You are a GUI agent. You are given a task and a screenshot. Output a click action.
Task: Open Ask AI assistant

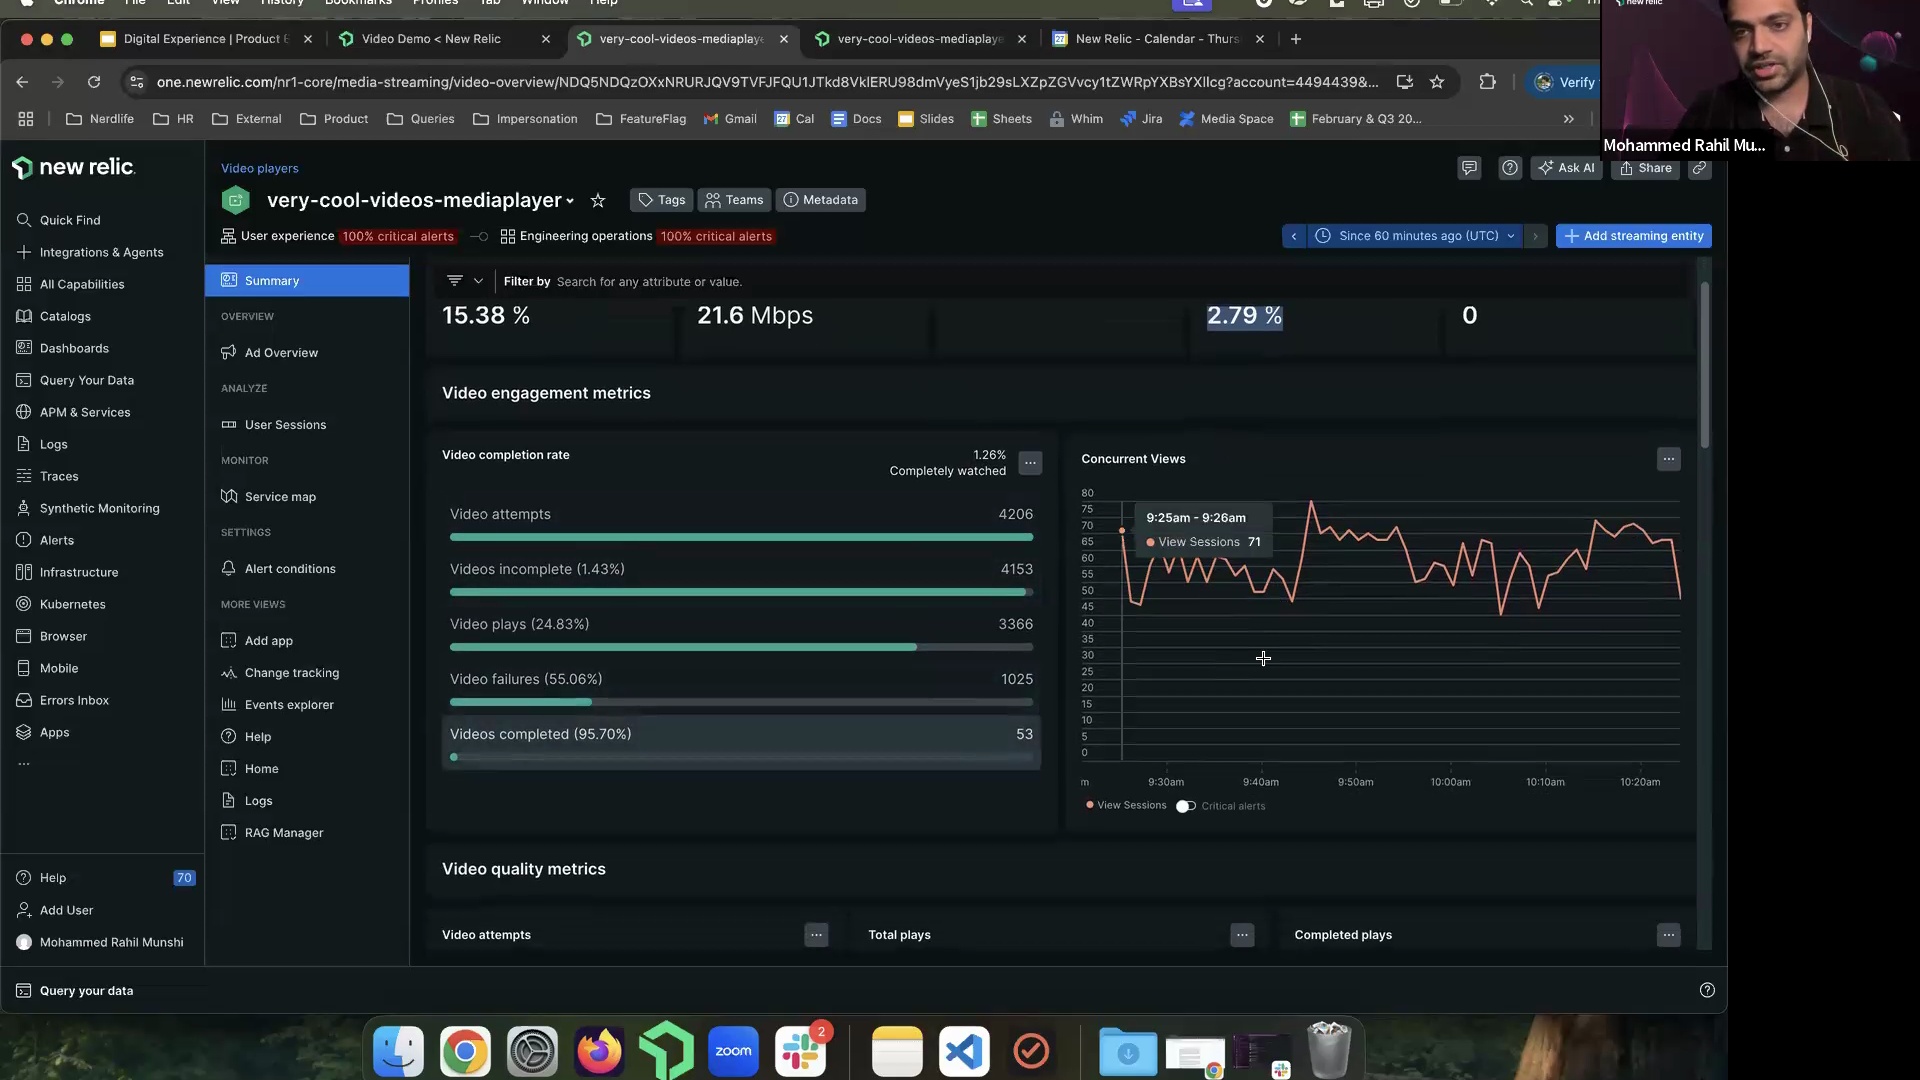(1566, 168)
